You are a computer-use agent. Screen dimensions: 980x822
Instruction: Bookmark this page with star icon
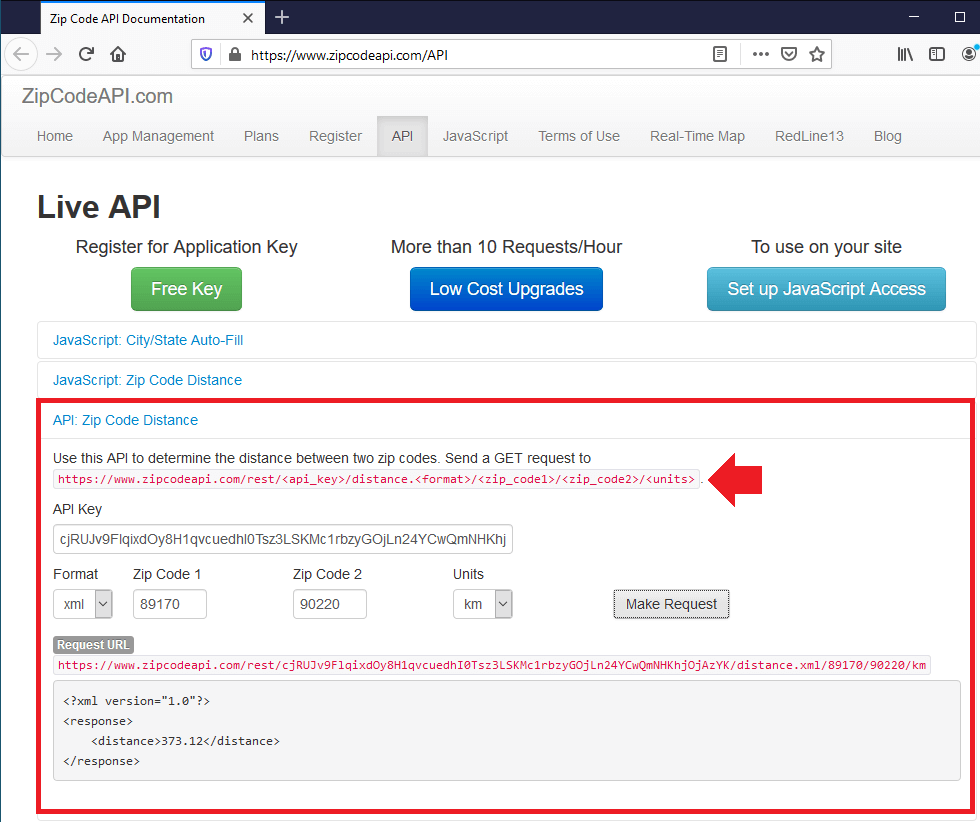[817, 54]
